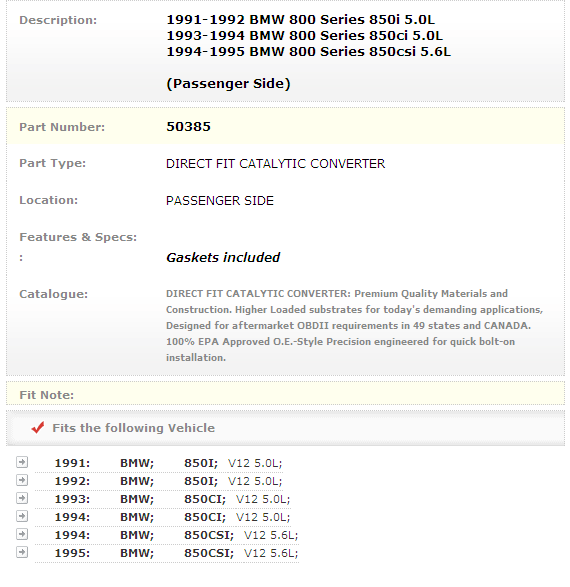Click the DIRECT FIT CATALYTIC CONVERTER part type
This screenshot has width=570, height=587.
tap(275, 164)
